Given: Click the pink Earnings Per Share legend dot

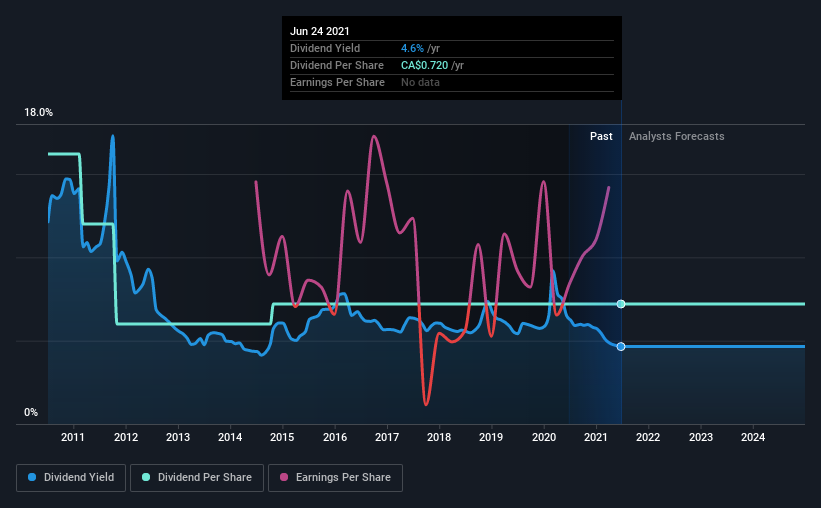Looking at the screenshot, I should 284,477.
